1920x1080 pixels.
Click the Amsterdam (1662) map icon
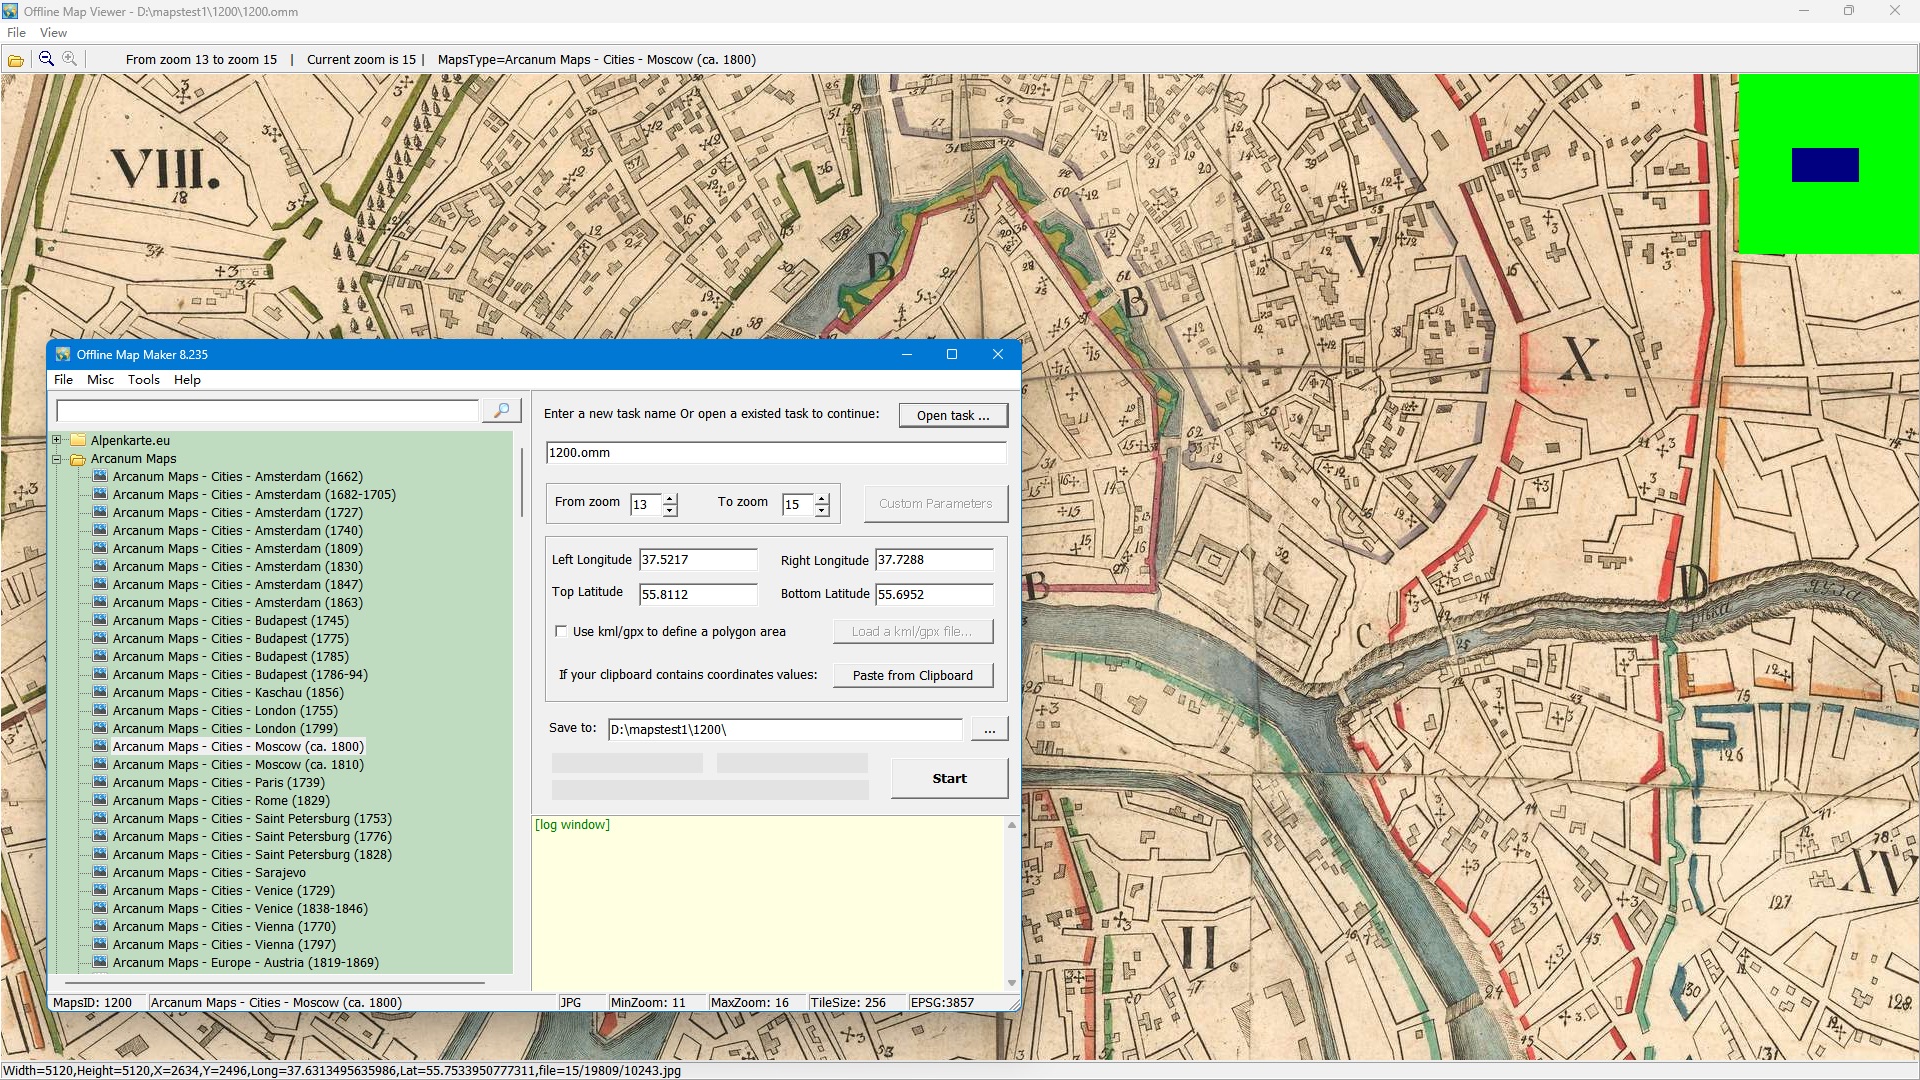click(100, 477)
